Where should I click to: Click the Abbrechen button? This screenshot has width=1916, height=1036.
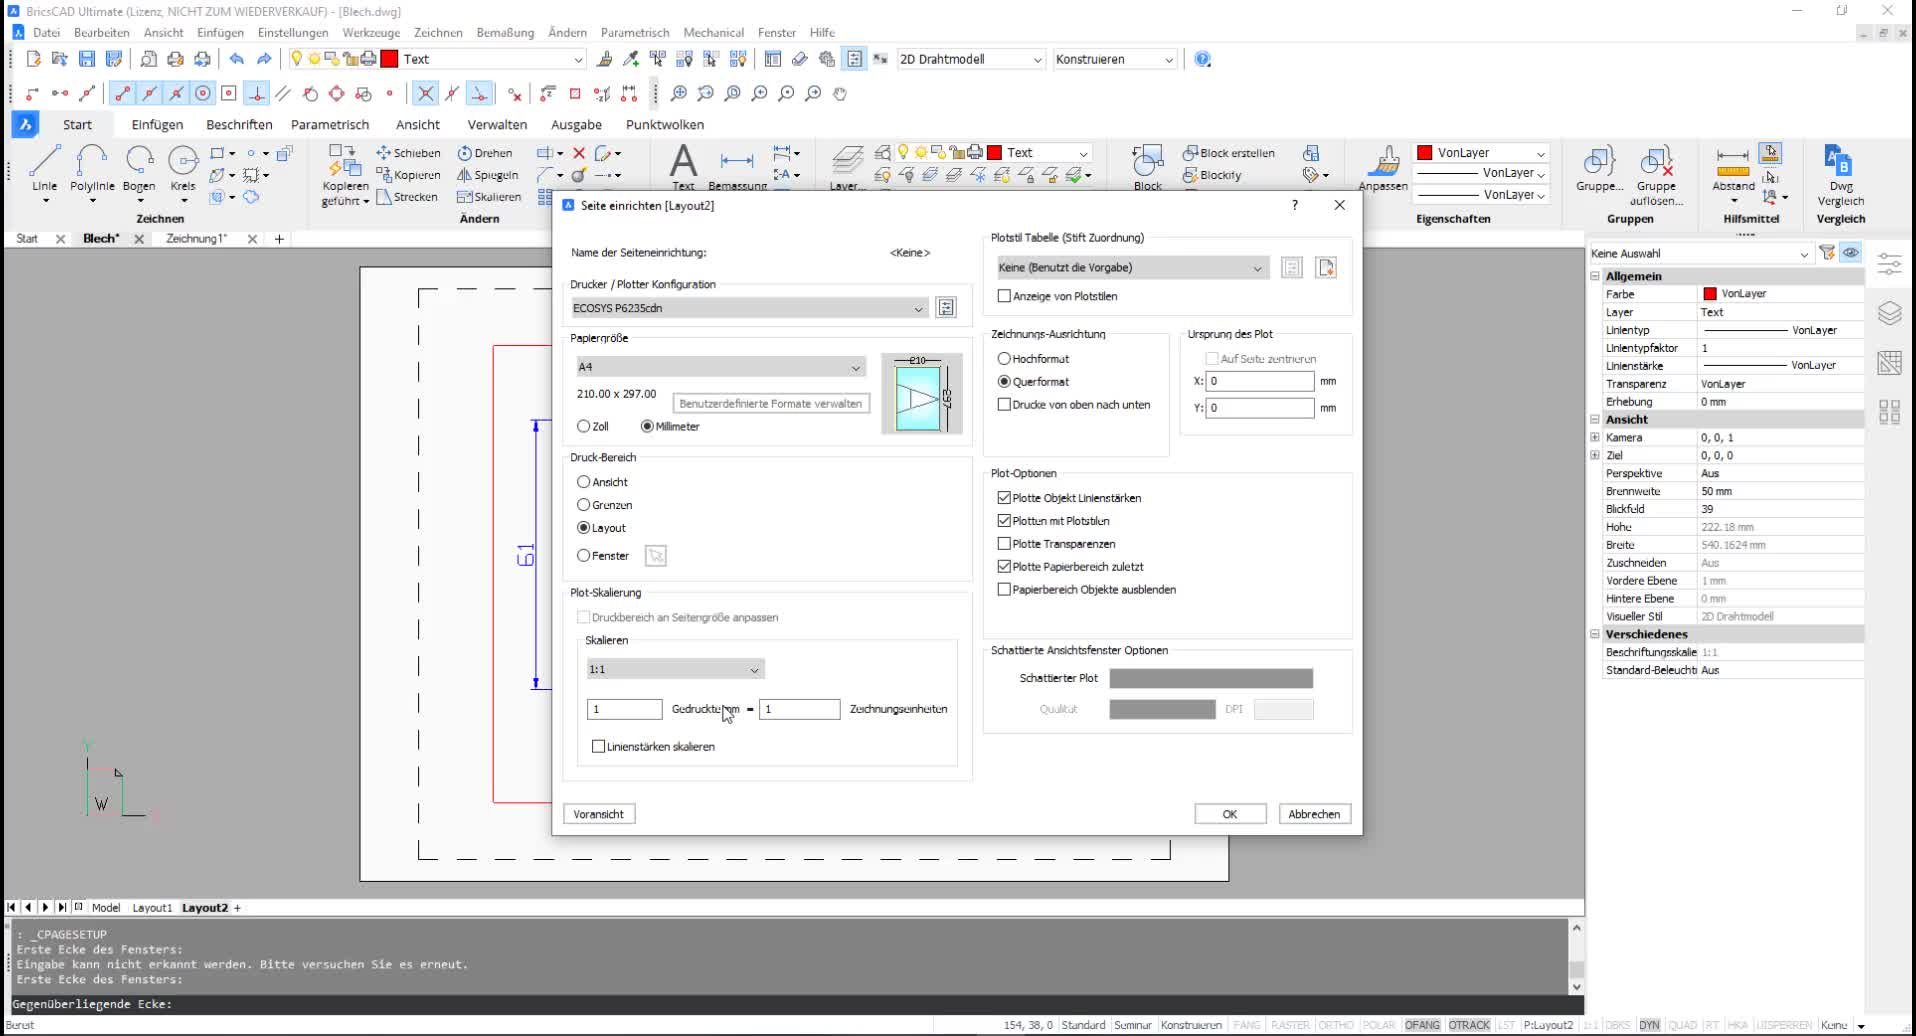[x=1314, y=814]
